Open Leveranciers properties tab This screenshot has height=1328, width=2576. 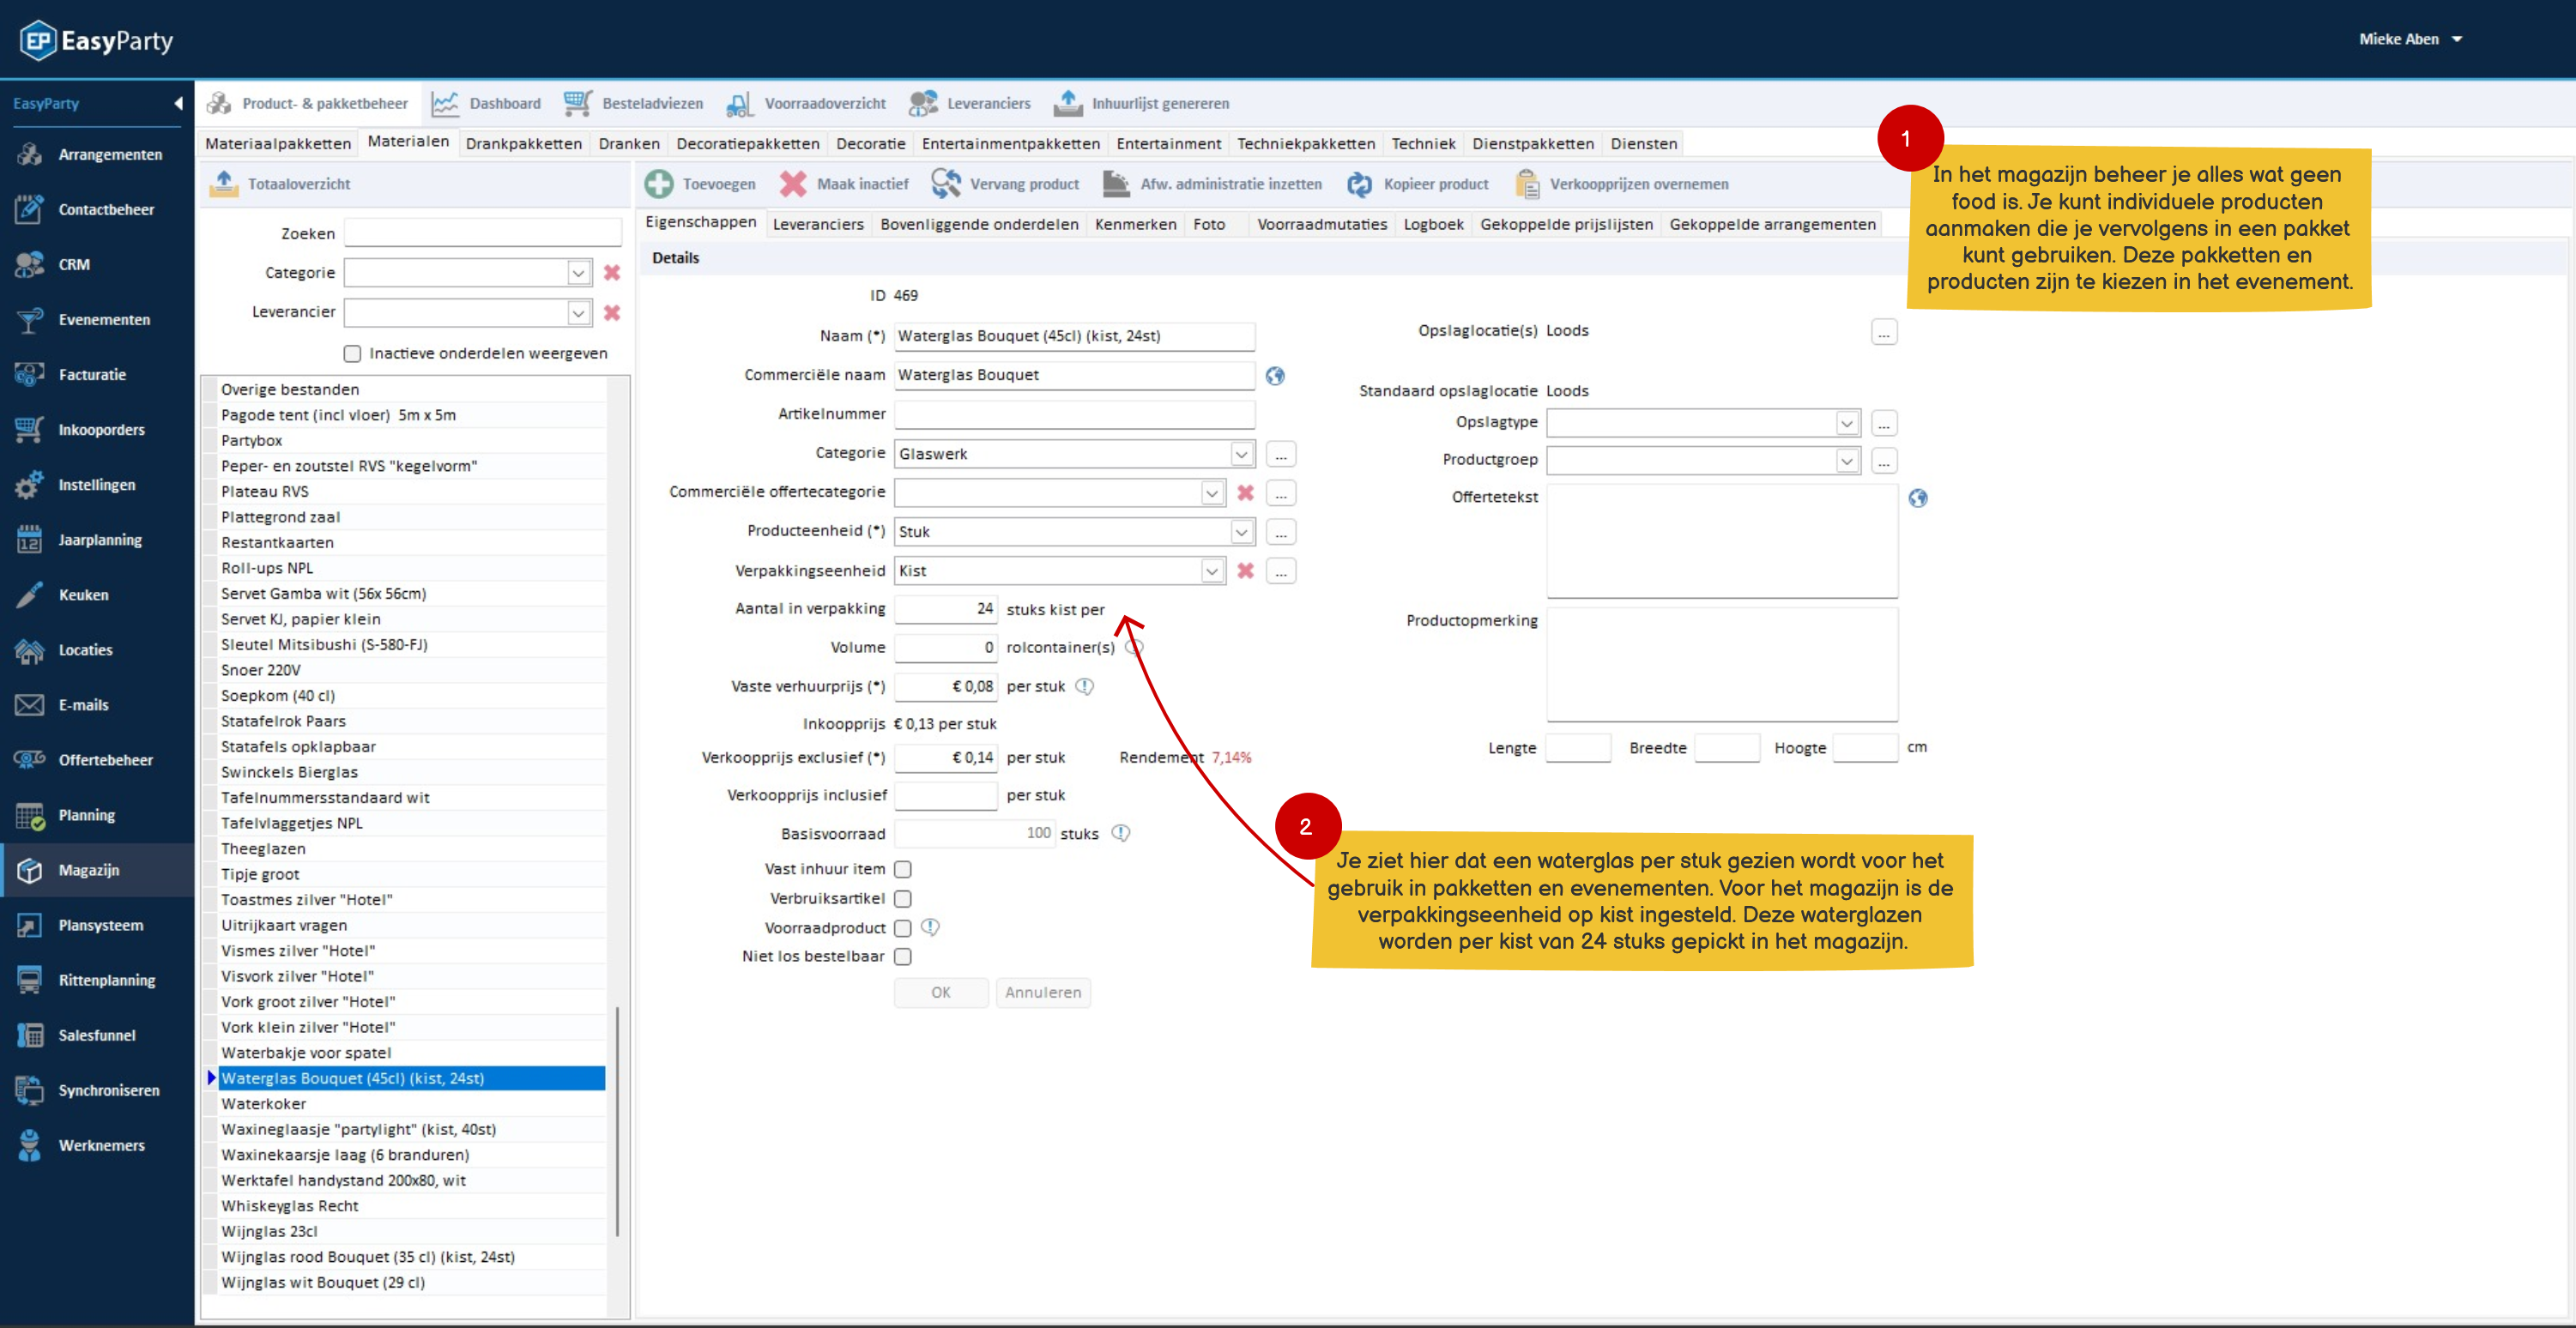pyautogui.click(x=818, y=224)
